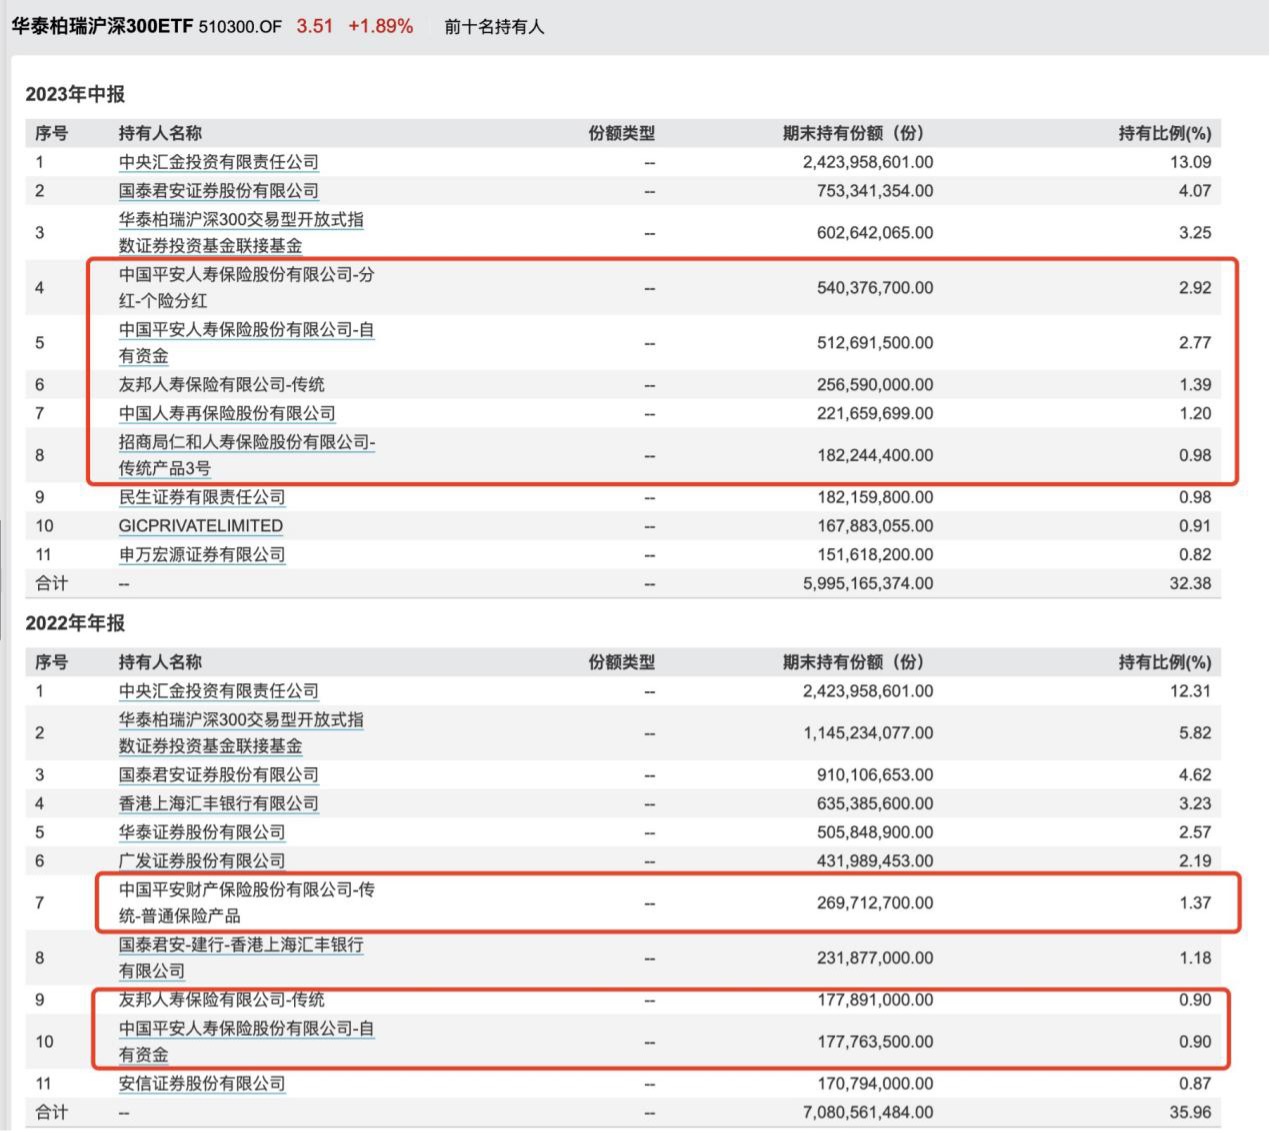This screenshot has height=1133, width=1274.
Task: Click 期末持有份额（份）header in 2023年中报 table
Action: 852,134
